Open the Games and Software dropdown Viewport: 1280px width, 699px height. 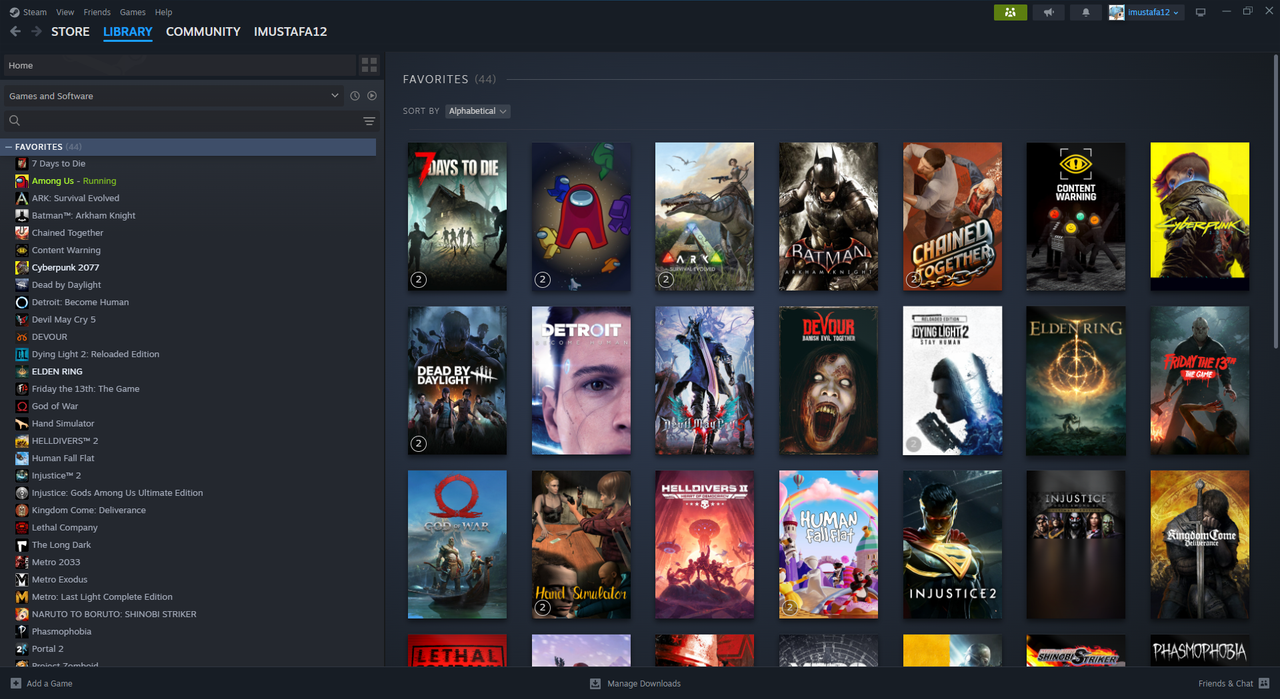point(174,96)
